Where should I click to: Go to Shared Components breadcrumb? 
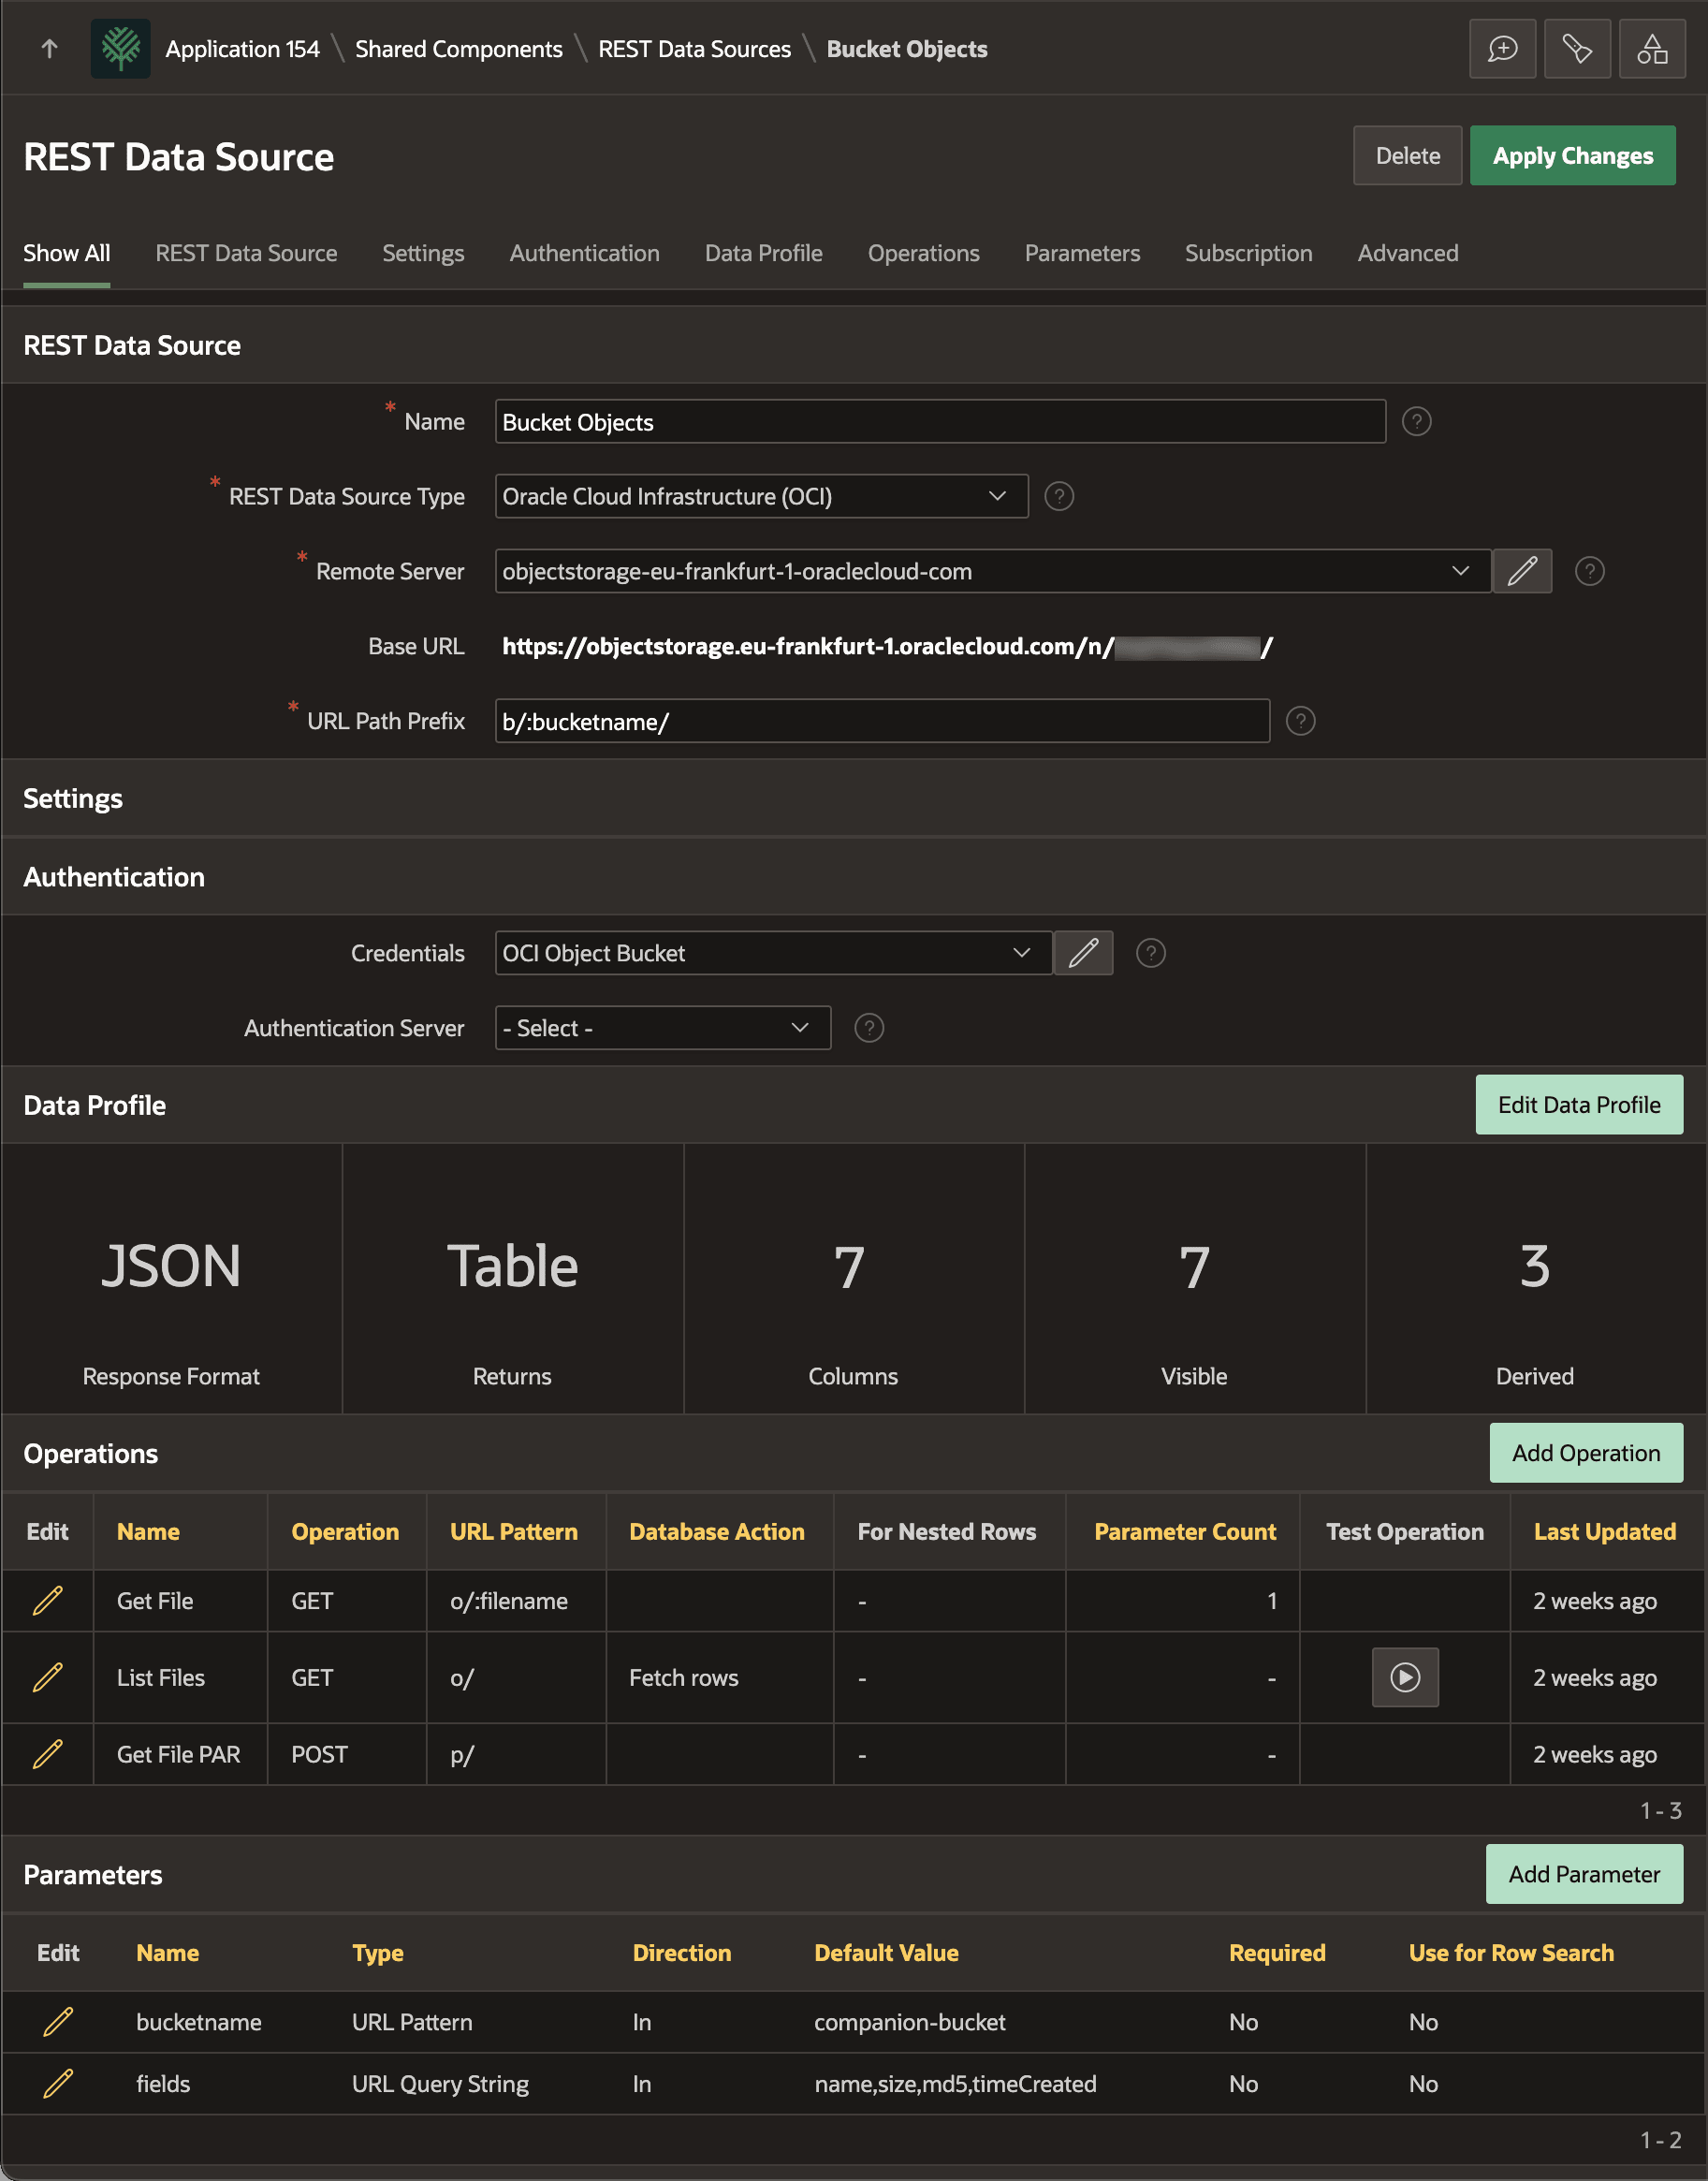pyautogui.click(x=459, y=49)
